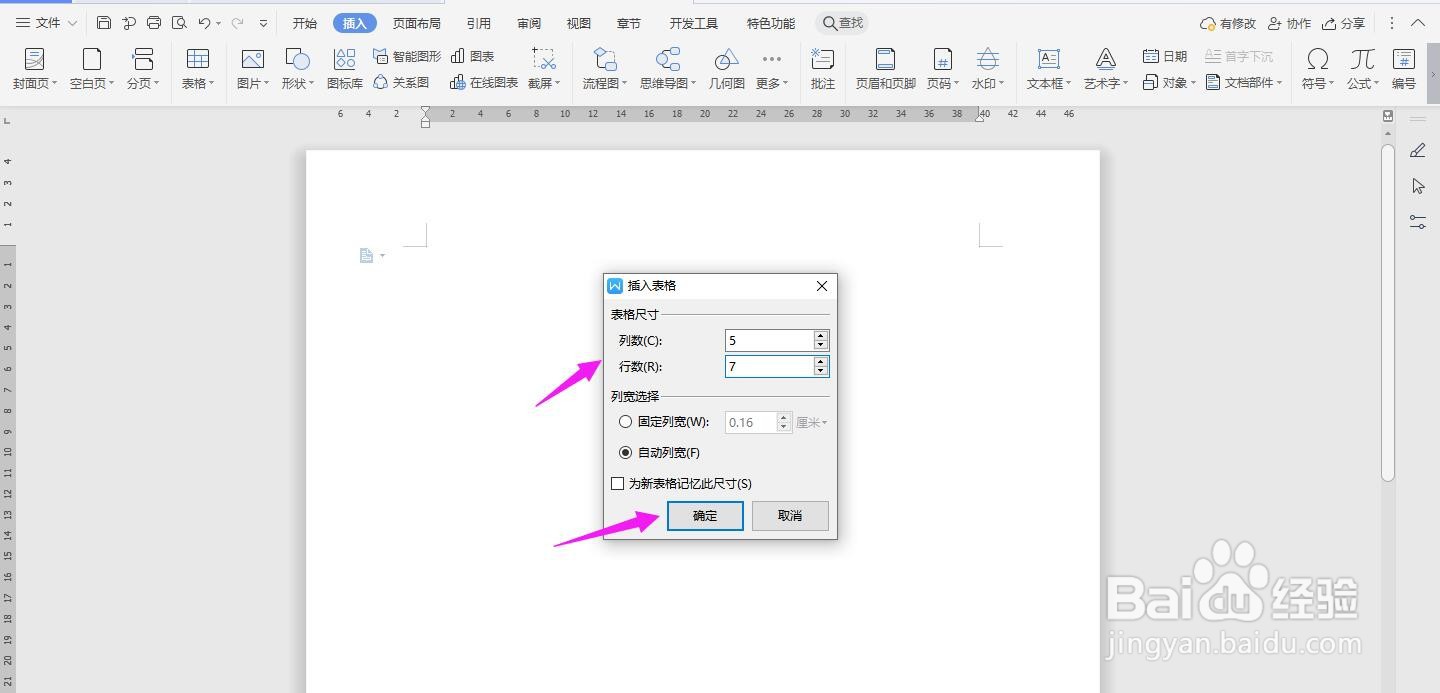
Task: Insert a 智能图形 smart graphic
Action: (407, 56)
